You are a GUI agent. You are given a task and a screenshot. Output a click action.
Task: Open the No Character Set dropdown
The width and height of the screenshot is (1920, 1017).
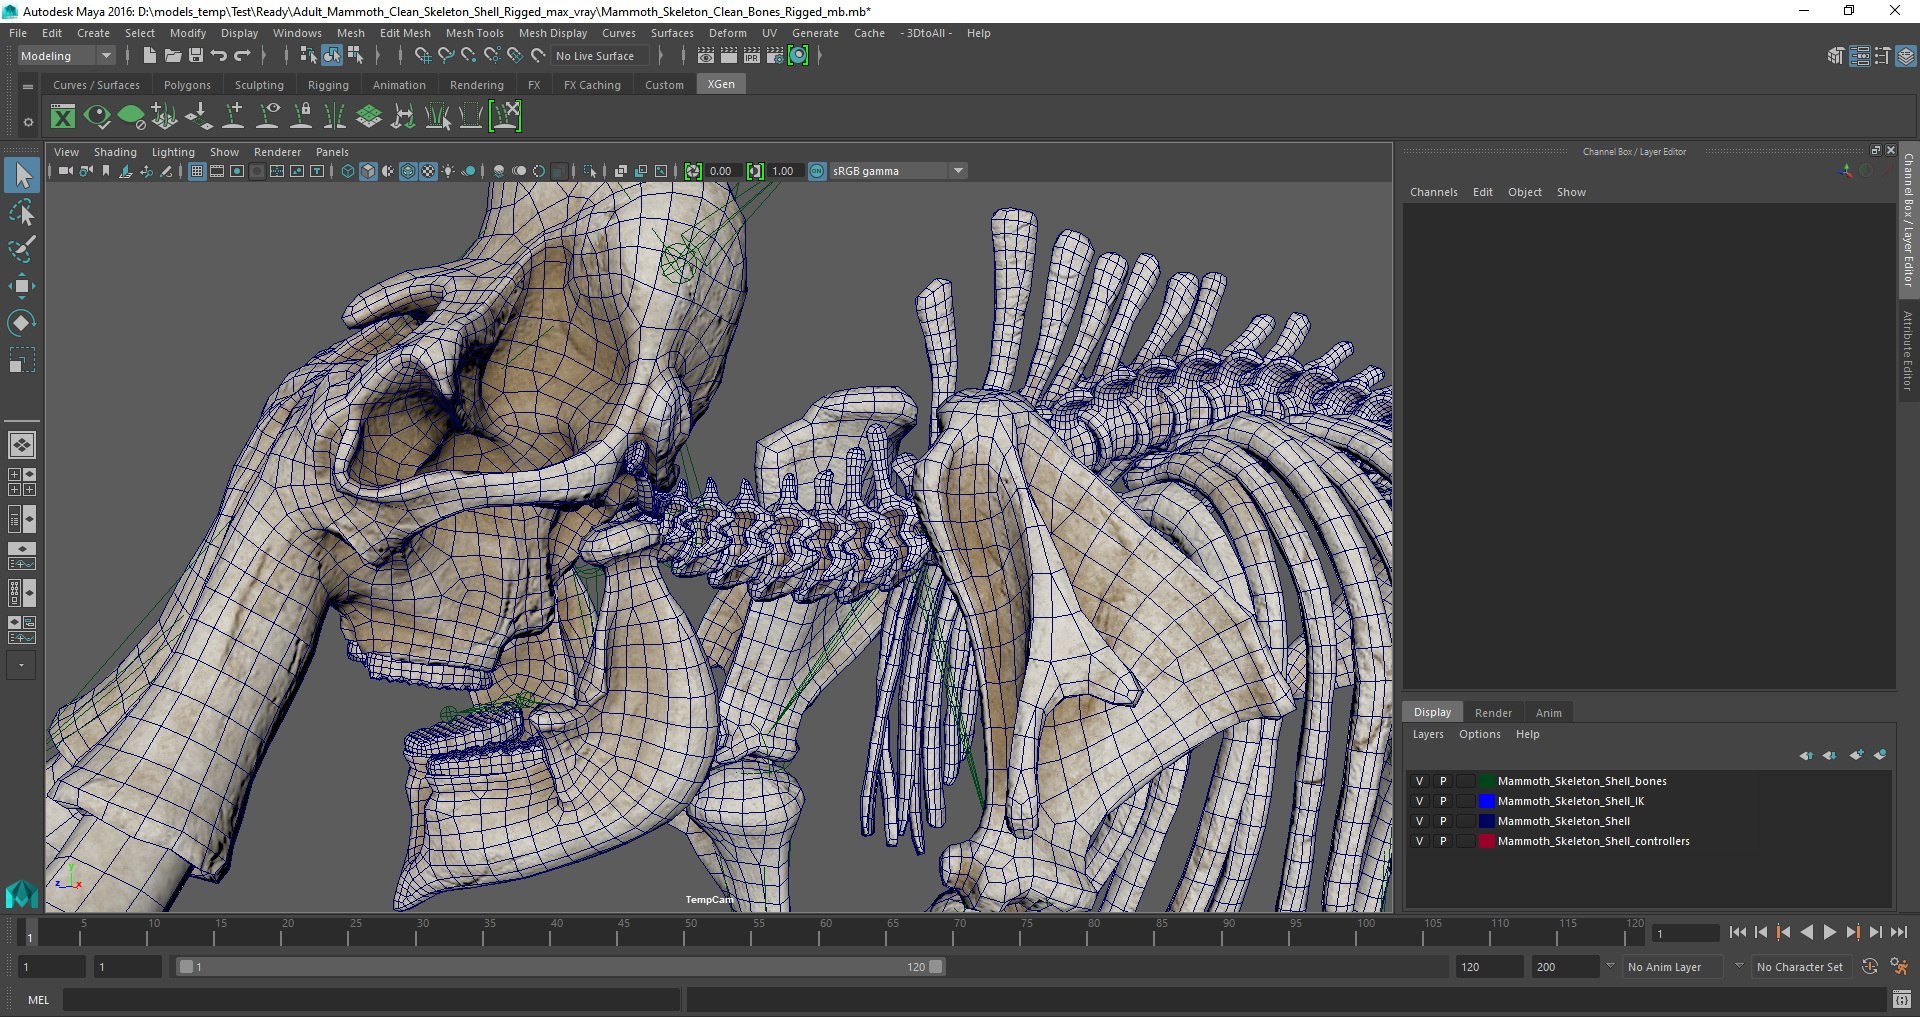(1800, 967)
